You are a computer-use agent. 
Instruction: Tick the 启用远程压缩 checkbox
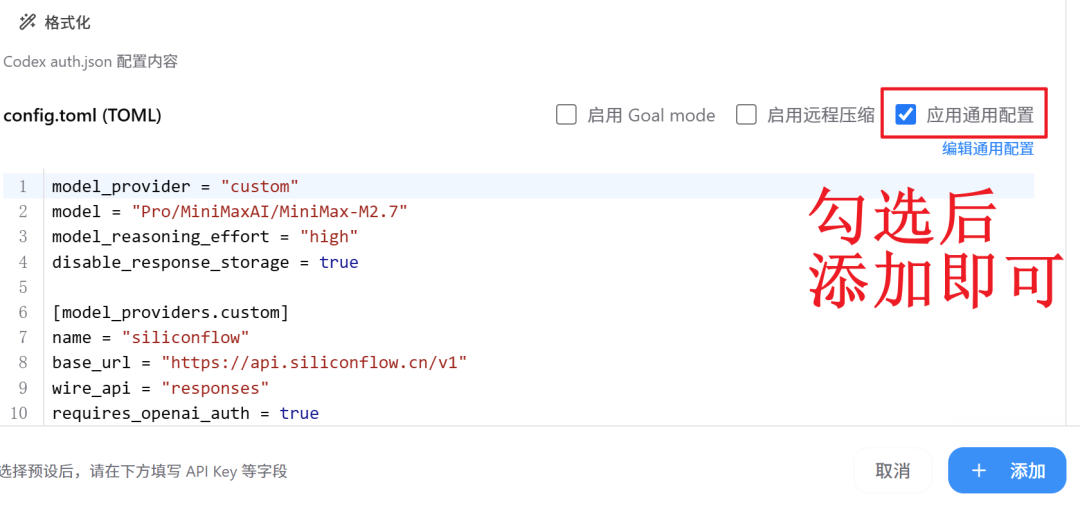tap(746, 114)
